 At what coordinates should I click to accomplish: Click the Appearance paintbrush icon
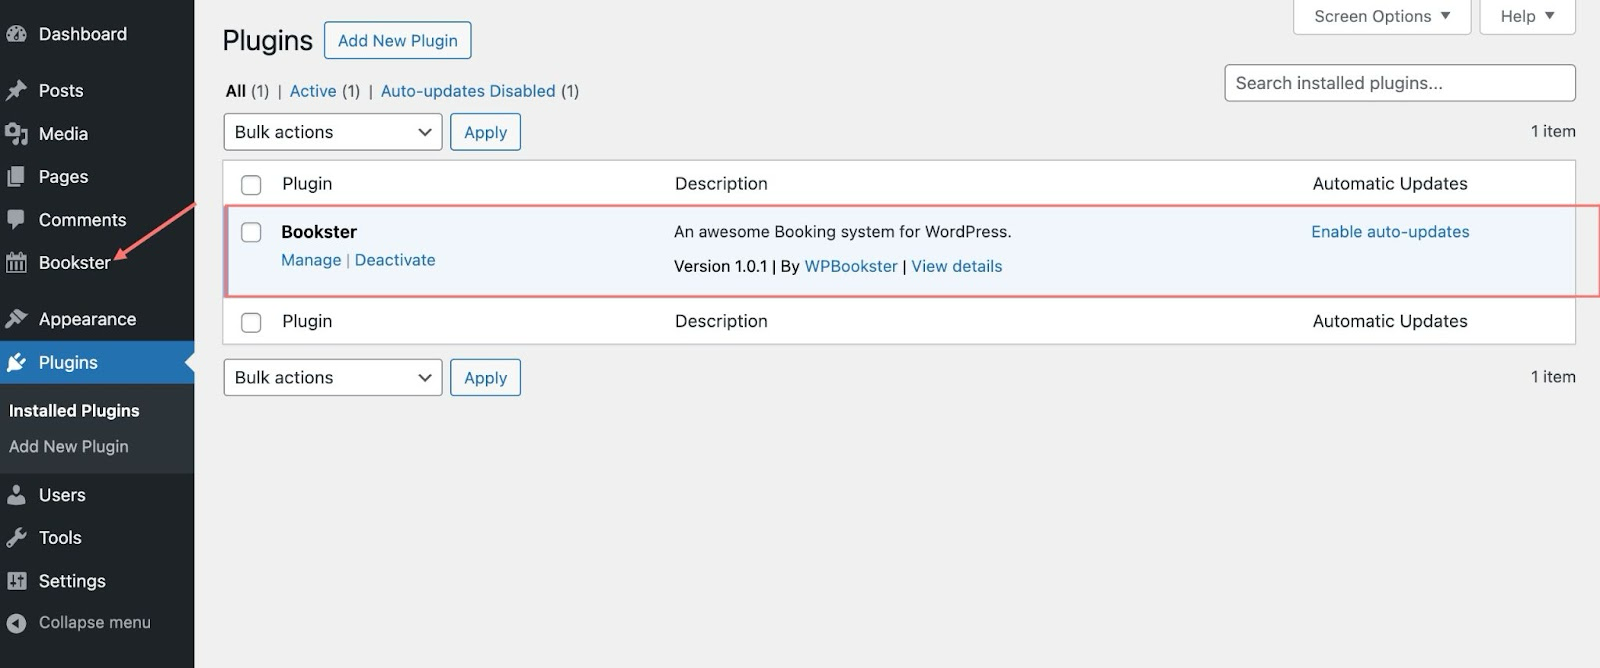pos(16,319)
